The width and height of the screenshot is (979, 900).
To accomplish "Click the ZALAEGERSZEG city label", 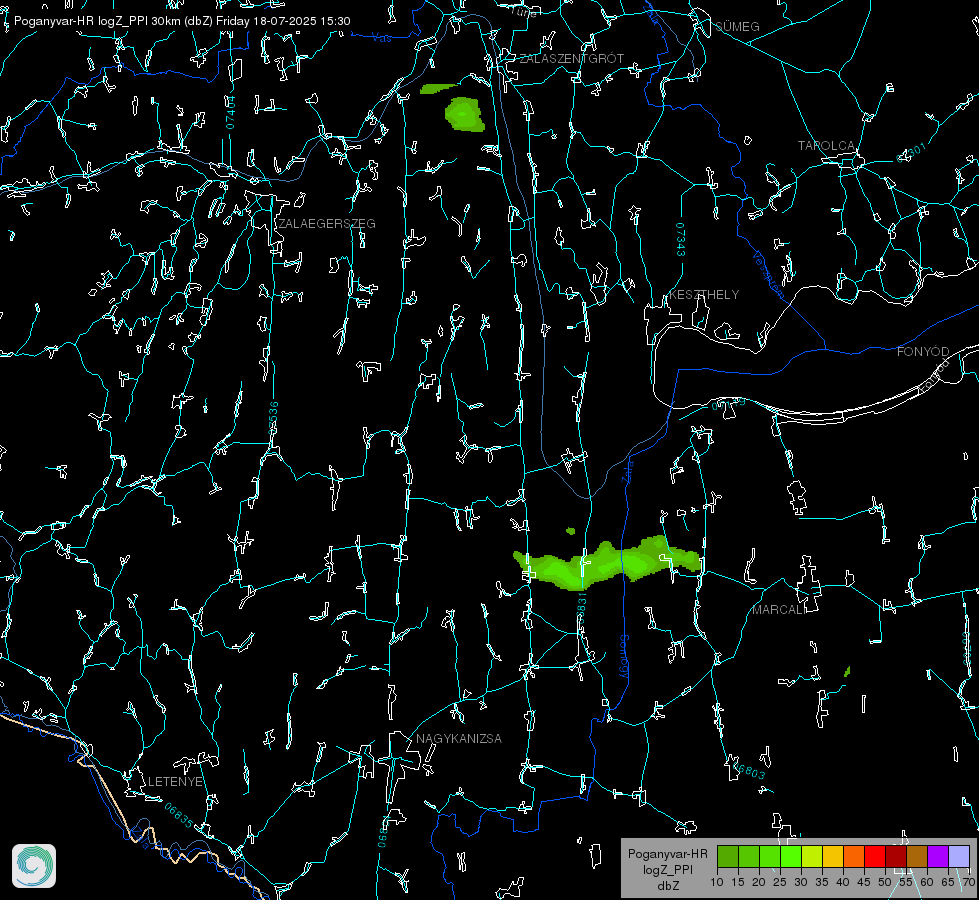I will click(327, 224).
